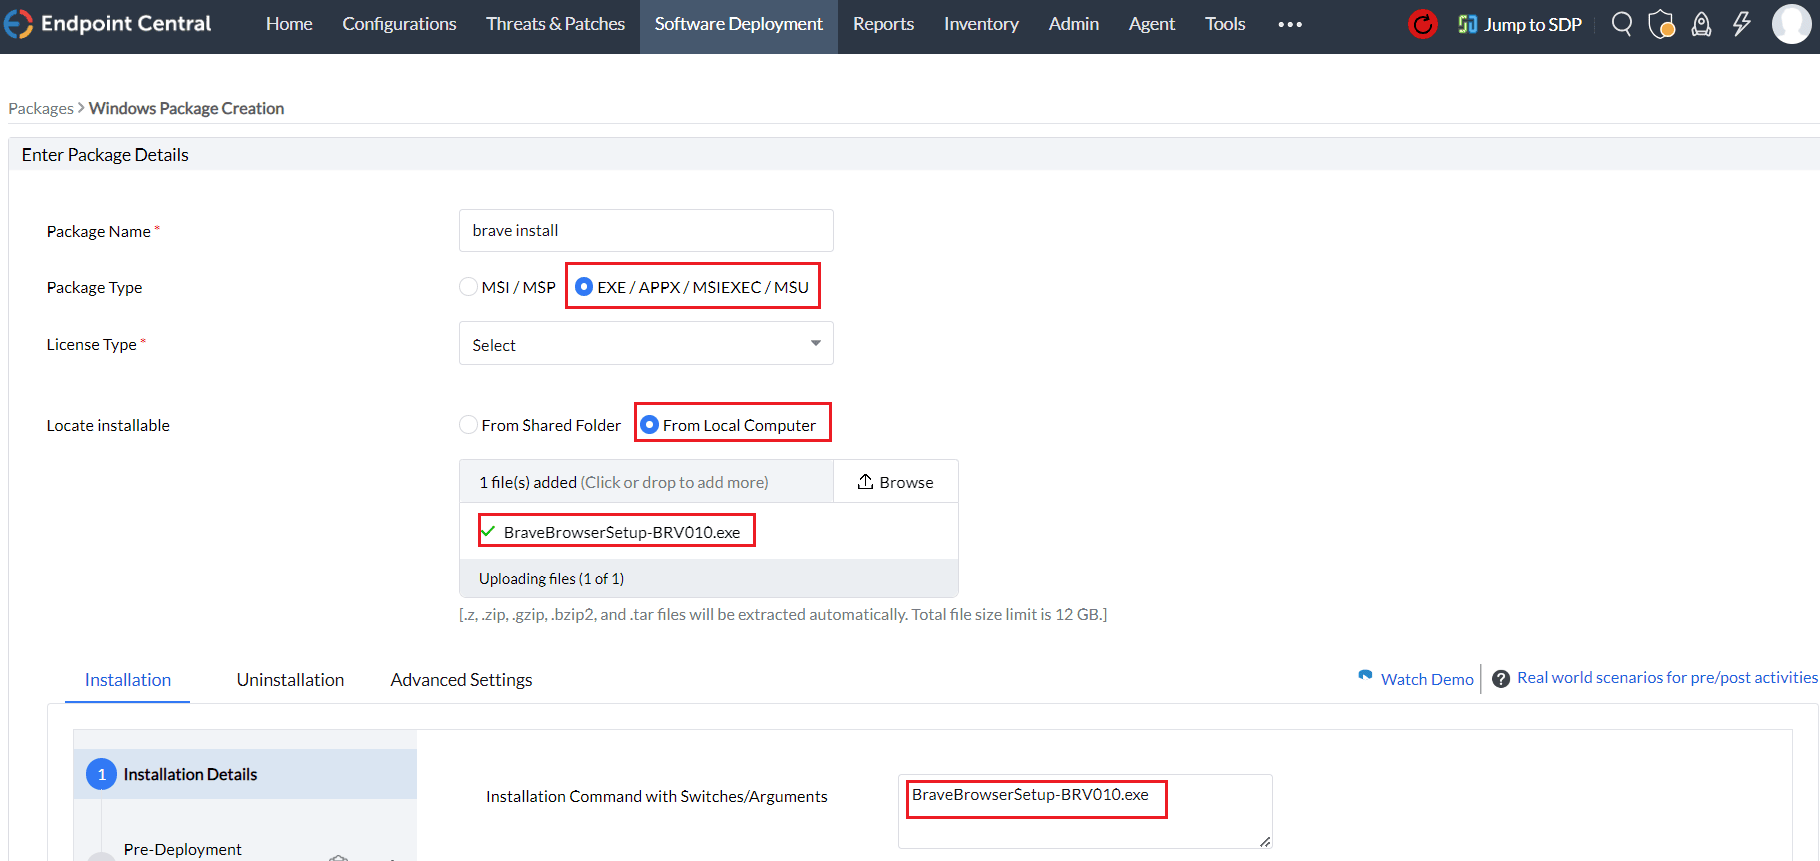Select the Pre-Deployment step
Screen dimensions: 1820x861
coord(182,849)
